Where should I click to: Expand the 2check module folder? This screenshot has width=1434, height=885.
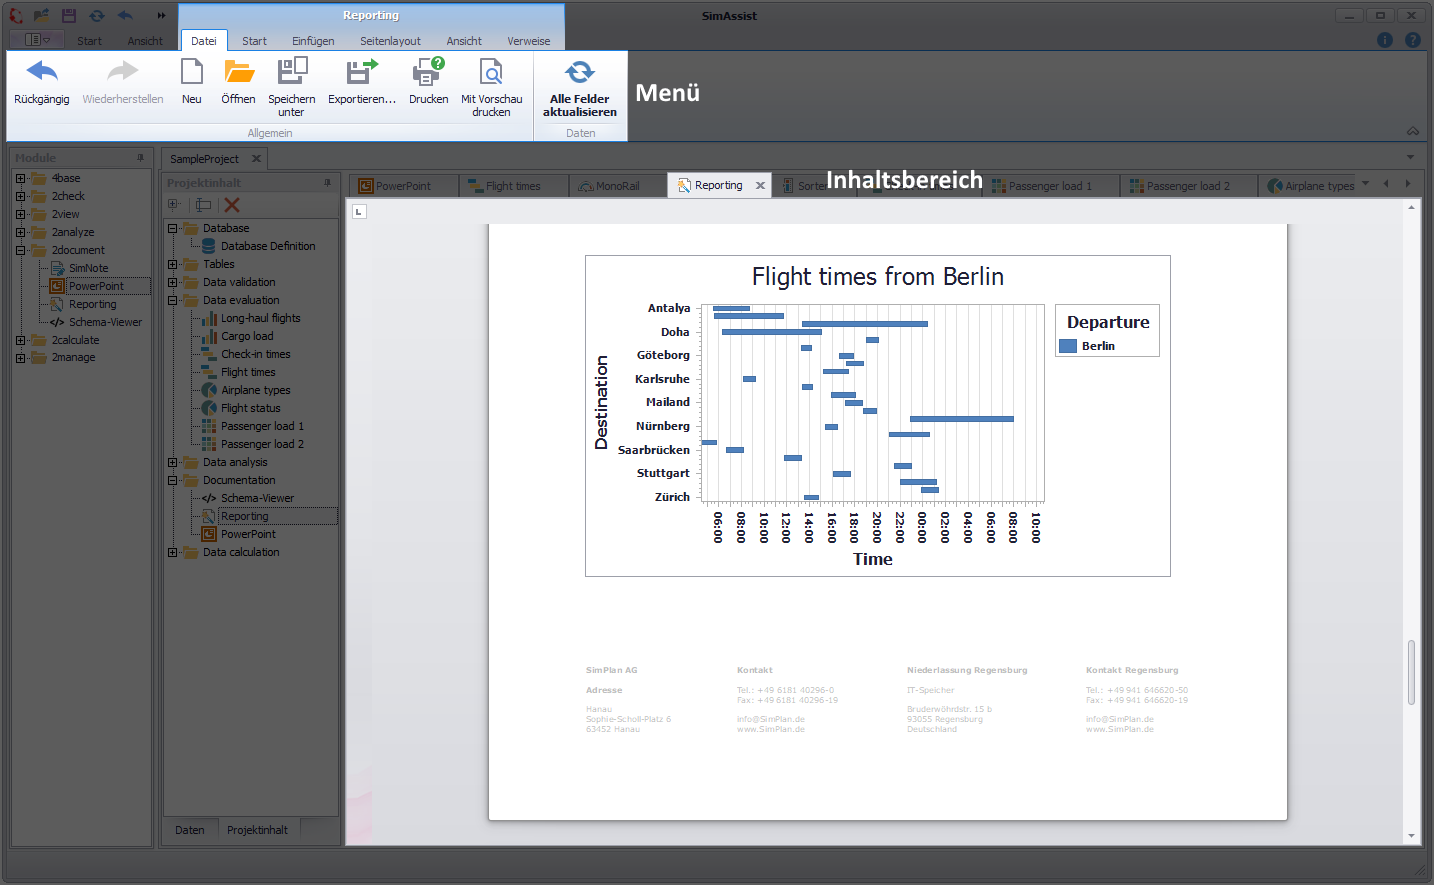pyautogui.click(x=20, y=196)
